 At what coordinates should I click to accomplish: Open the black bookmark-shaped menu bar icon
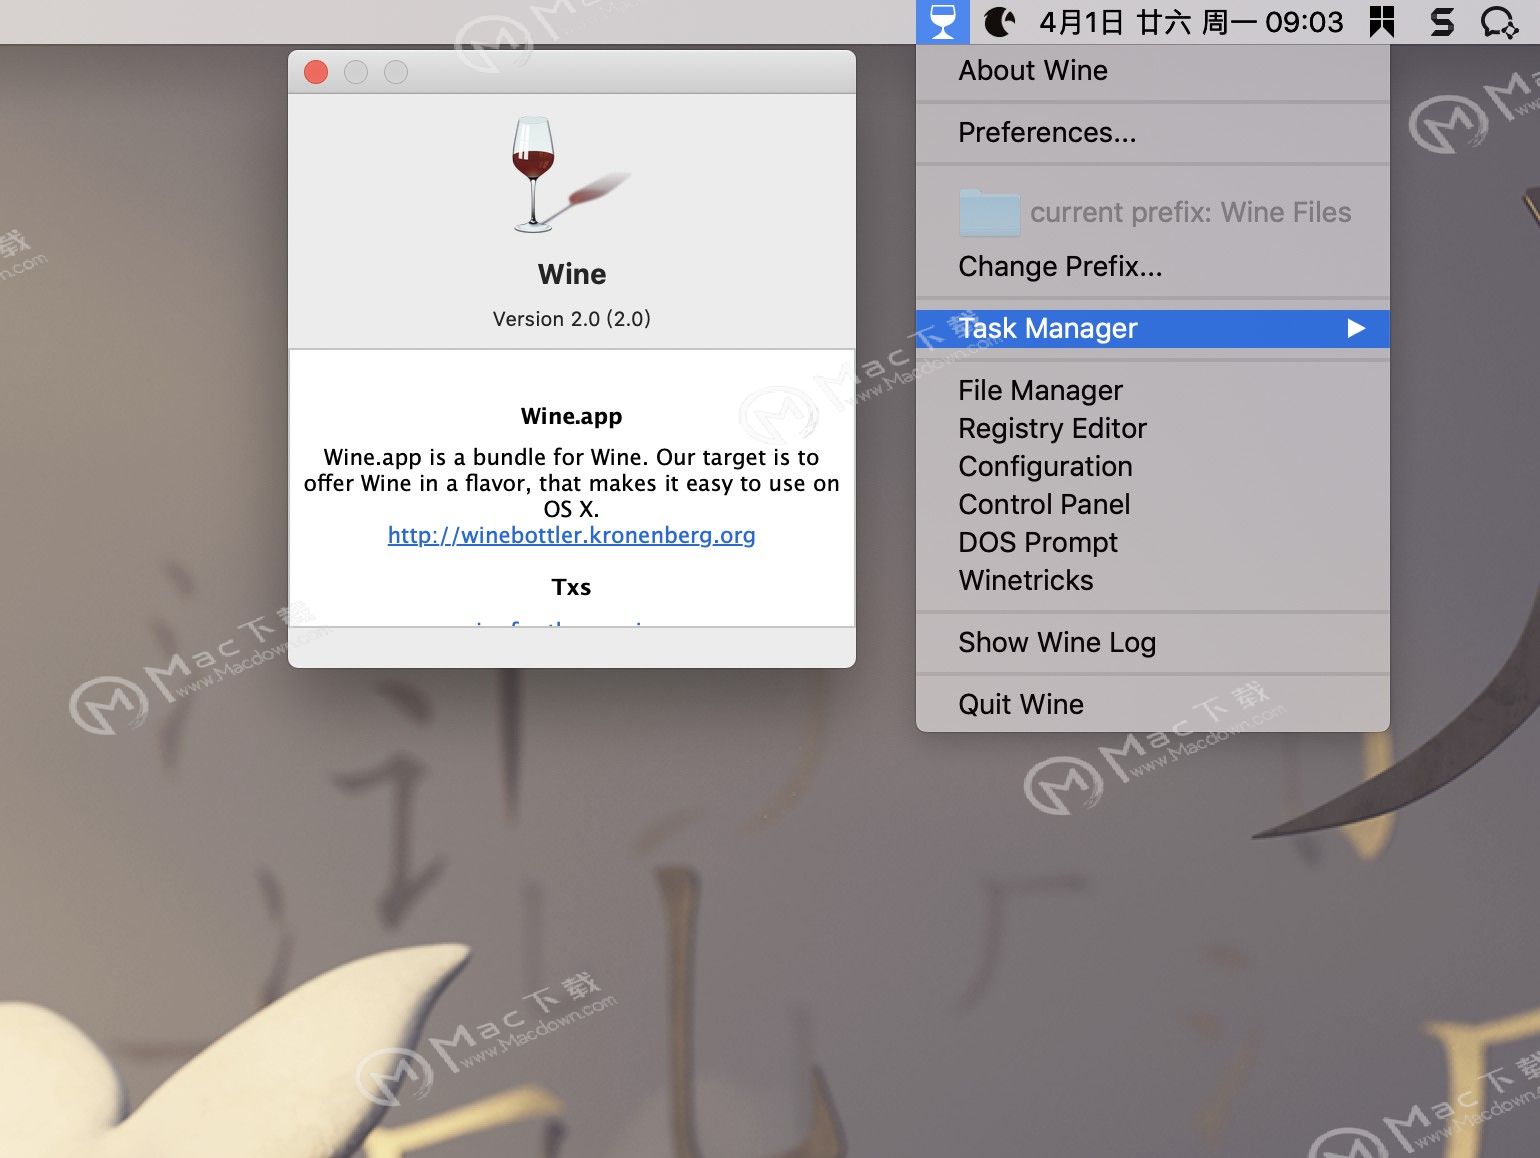(x=1382, y=21)
